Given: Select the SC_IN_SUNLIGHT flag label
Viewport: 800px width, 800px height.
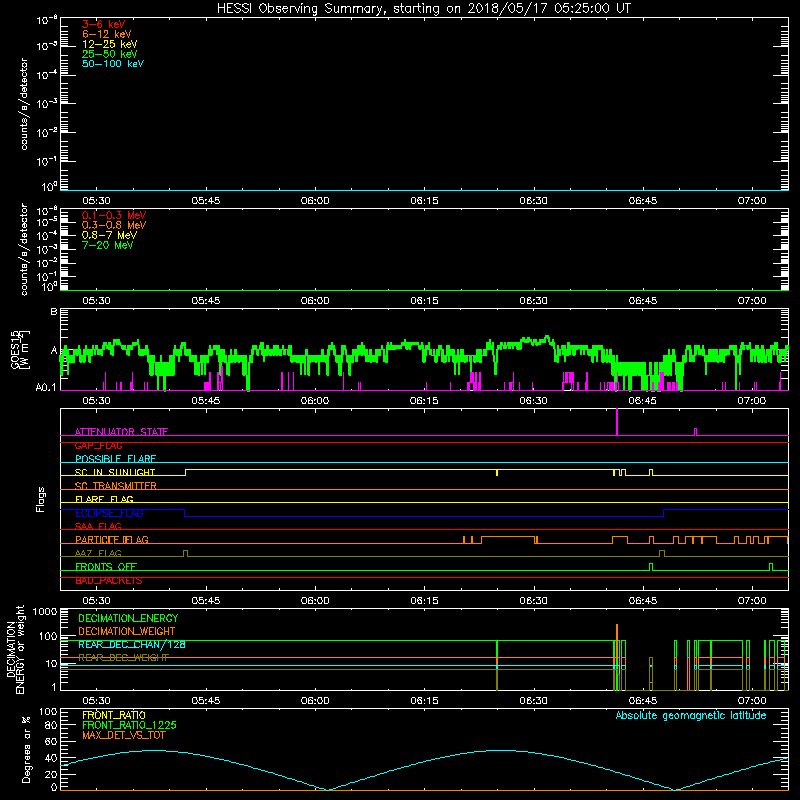Looking at the screenshot, I should pos(115,472).
